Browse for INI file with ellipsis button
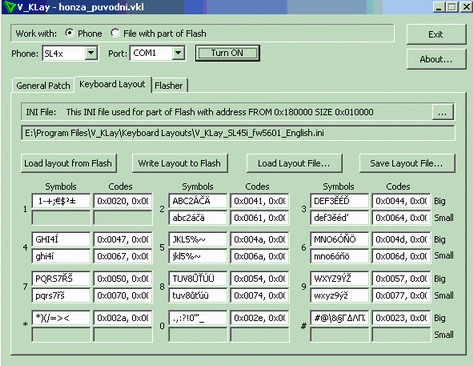Image resolution: width=473 pixels, height=366 pixels. pos(442,112)
